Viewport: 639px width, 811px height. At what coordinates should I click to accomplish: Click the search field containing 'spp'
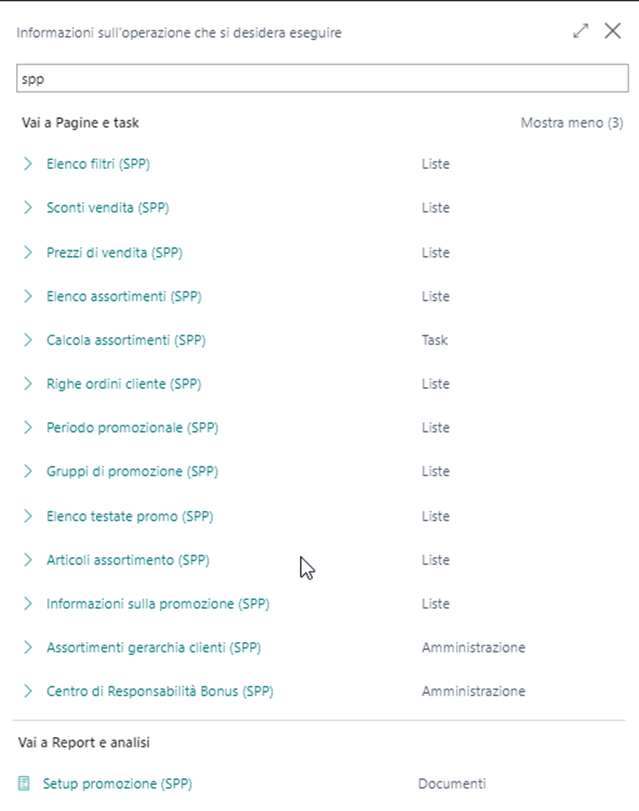[319, 79]
